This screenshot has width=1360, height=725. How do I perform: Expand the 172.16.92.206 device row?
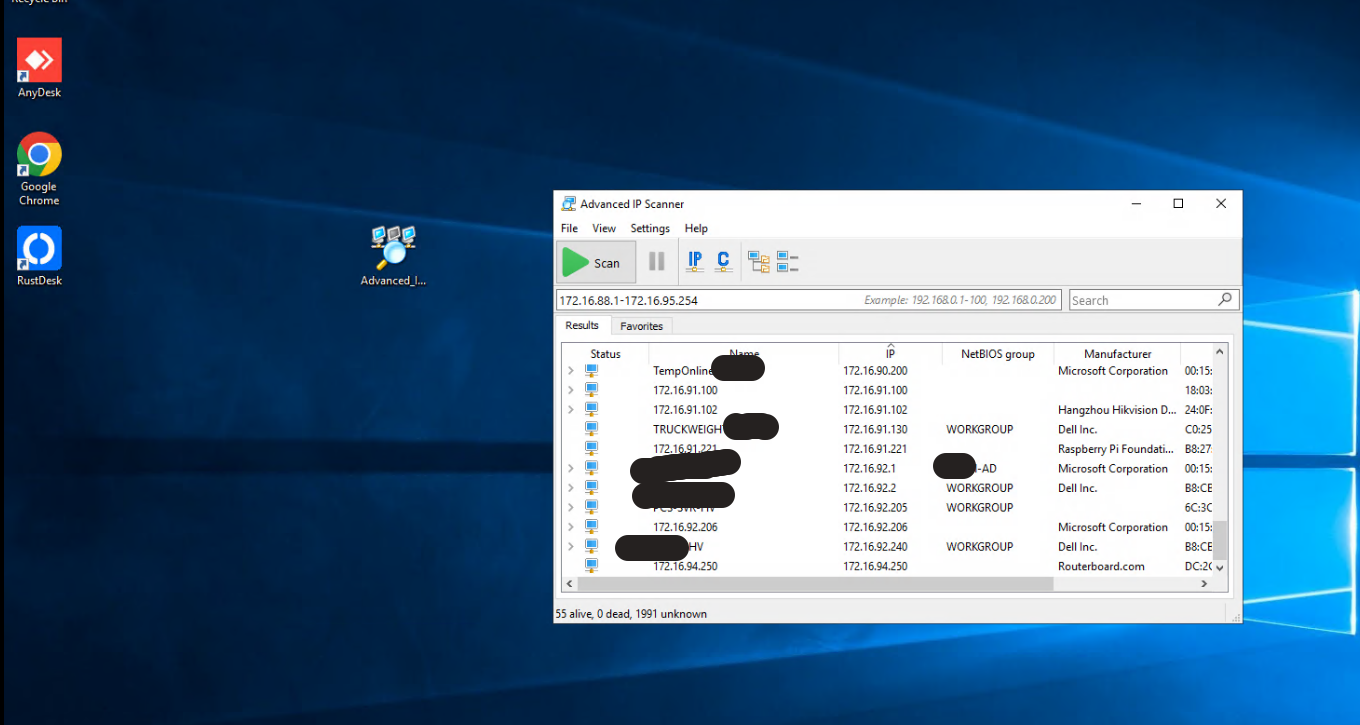(x=571, y=527)
